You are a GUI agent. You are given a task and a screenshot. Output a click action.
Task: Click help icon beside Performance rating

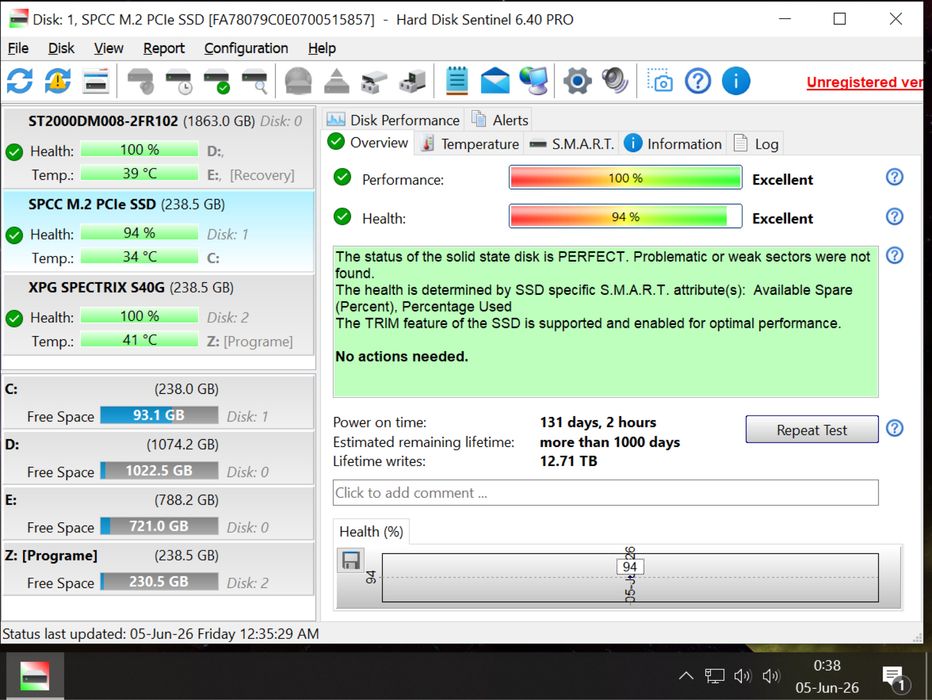(x=894, y=177)
